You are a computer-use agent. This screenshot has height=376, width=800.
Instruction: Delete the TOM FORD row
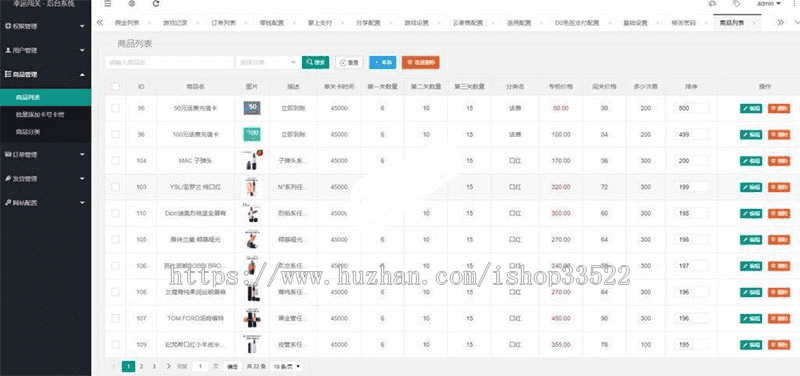[x=779, y=318]
